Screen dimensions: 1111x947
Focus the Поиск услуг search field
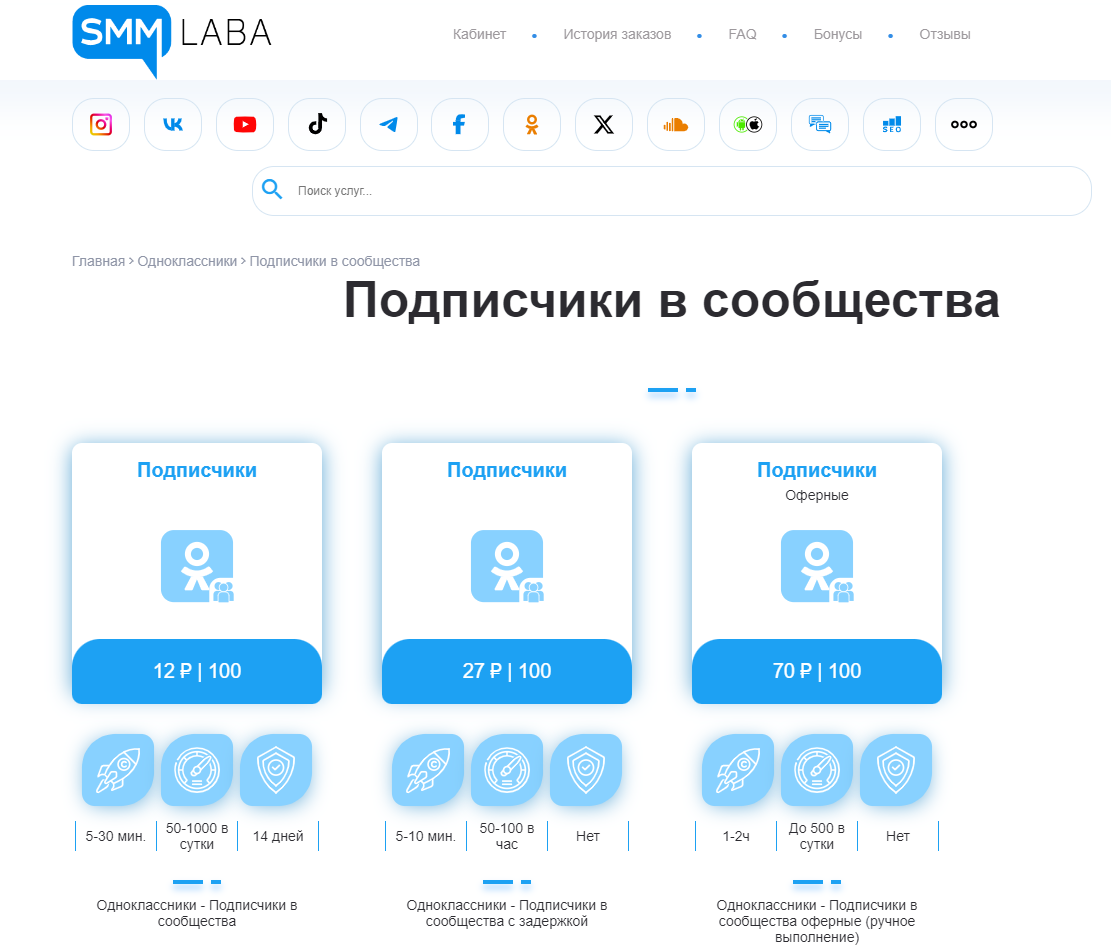pos(672,191)
